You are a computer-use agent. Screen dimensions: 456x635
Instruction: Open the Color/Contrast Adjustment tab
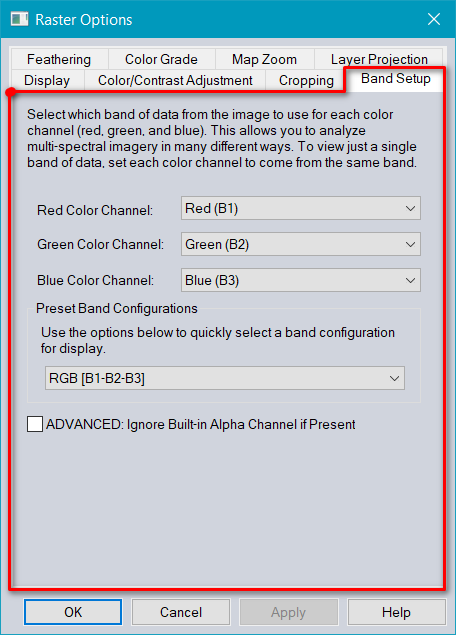click(175, 80)
